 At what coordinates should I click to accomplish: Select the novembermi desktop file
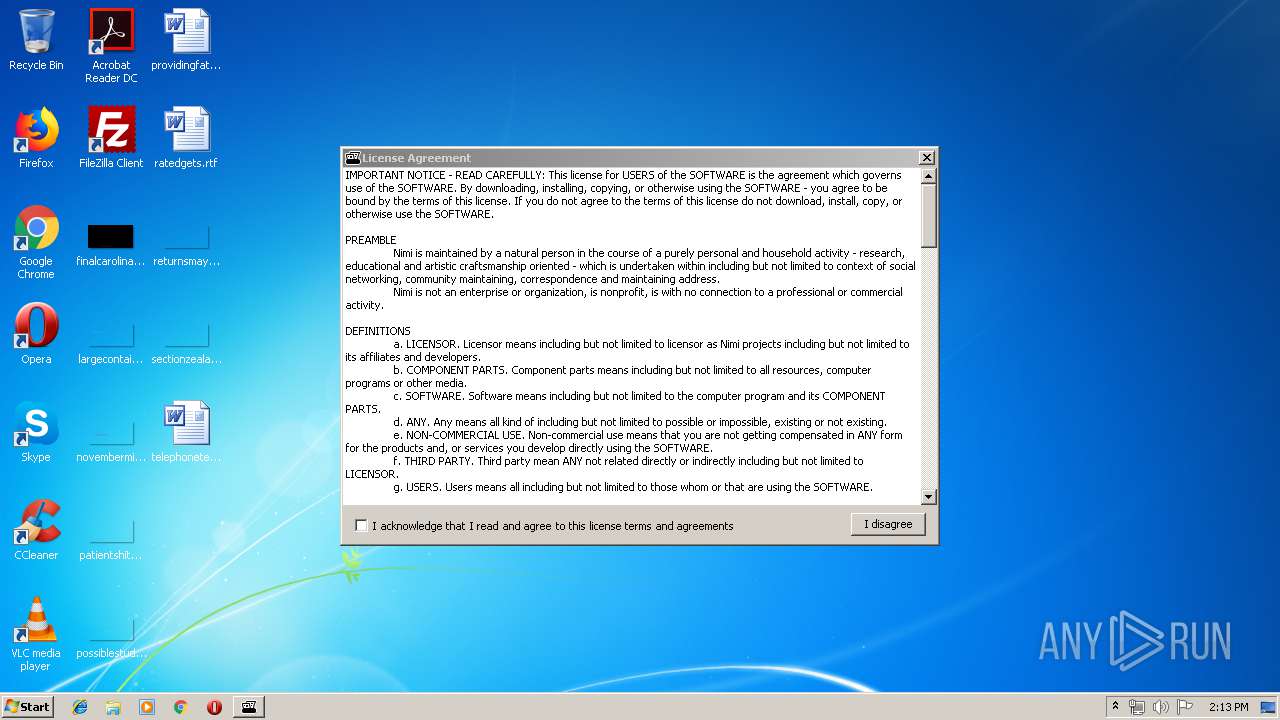tap(111, 441)
